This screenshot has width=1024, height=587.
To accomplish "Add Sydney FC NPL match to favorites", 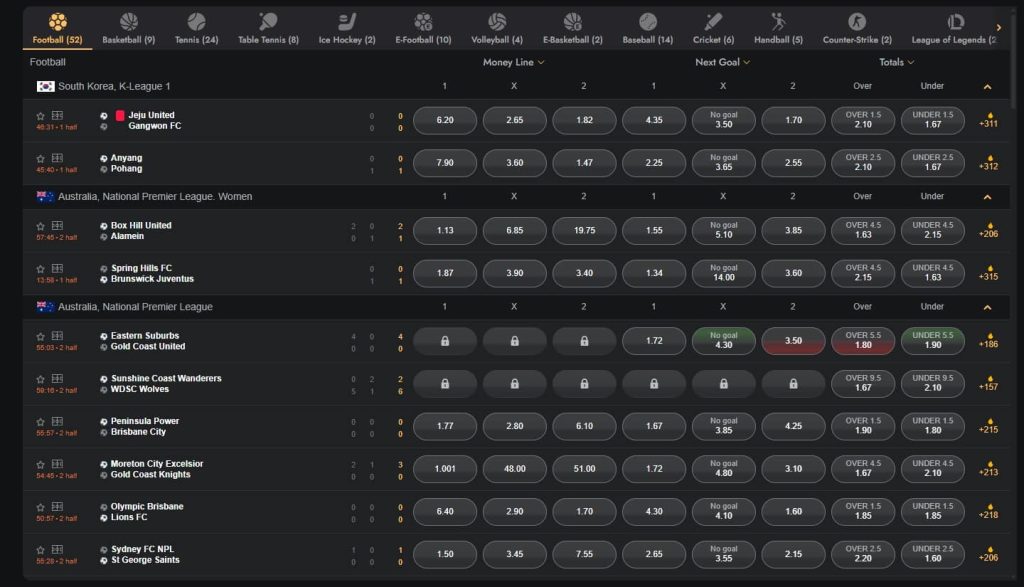I will pos(40,550).
